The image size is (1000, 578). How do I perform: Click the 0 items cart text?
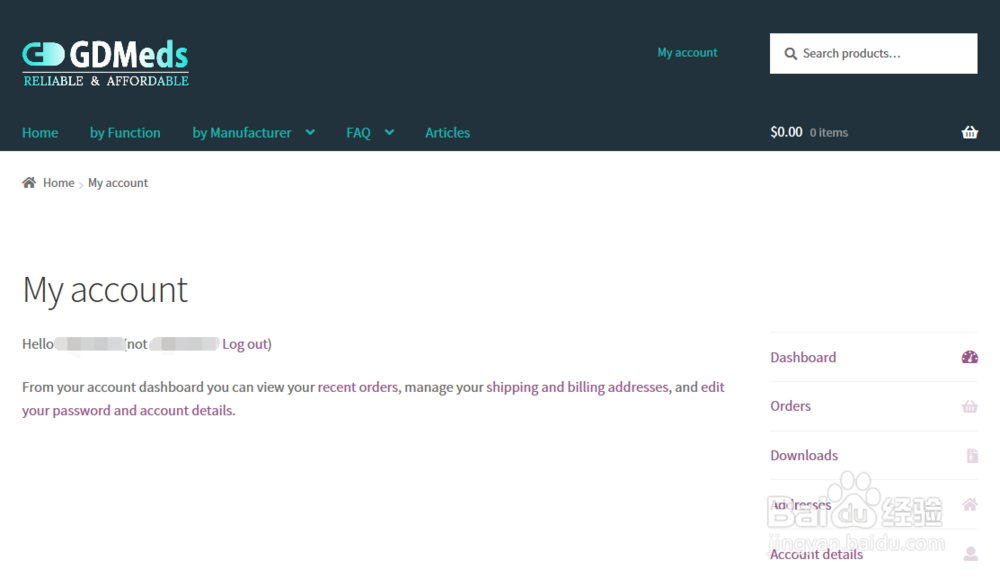828,133
